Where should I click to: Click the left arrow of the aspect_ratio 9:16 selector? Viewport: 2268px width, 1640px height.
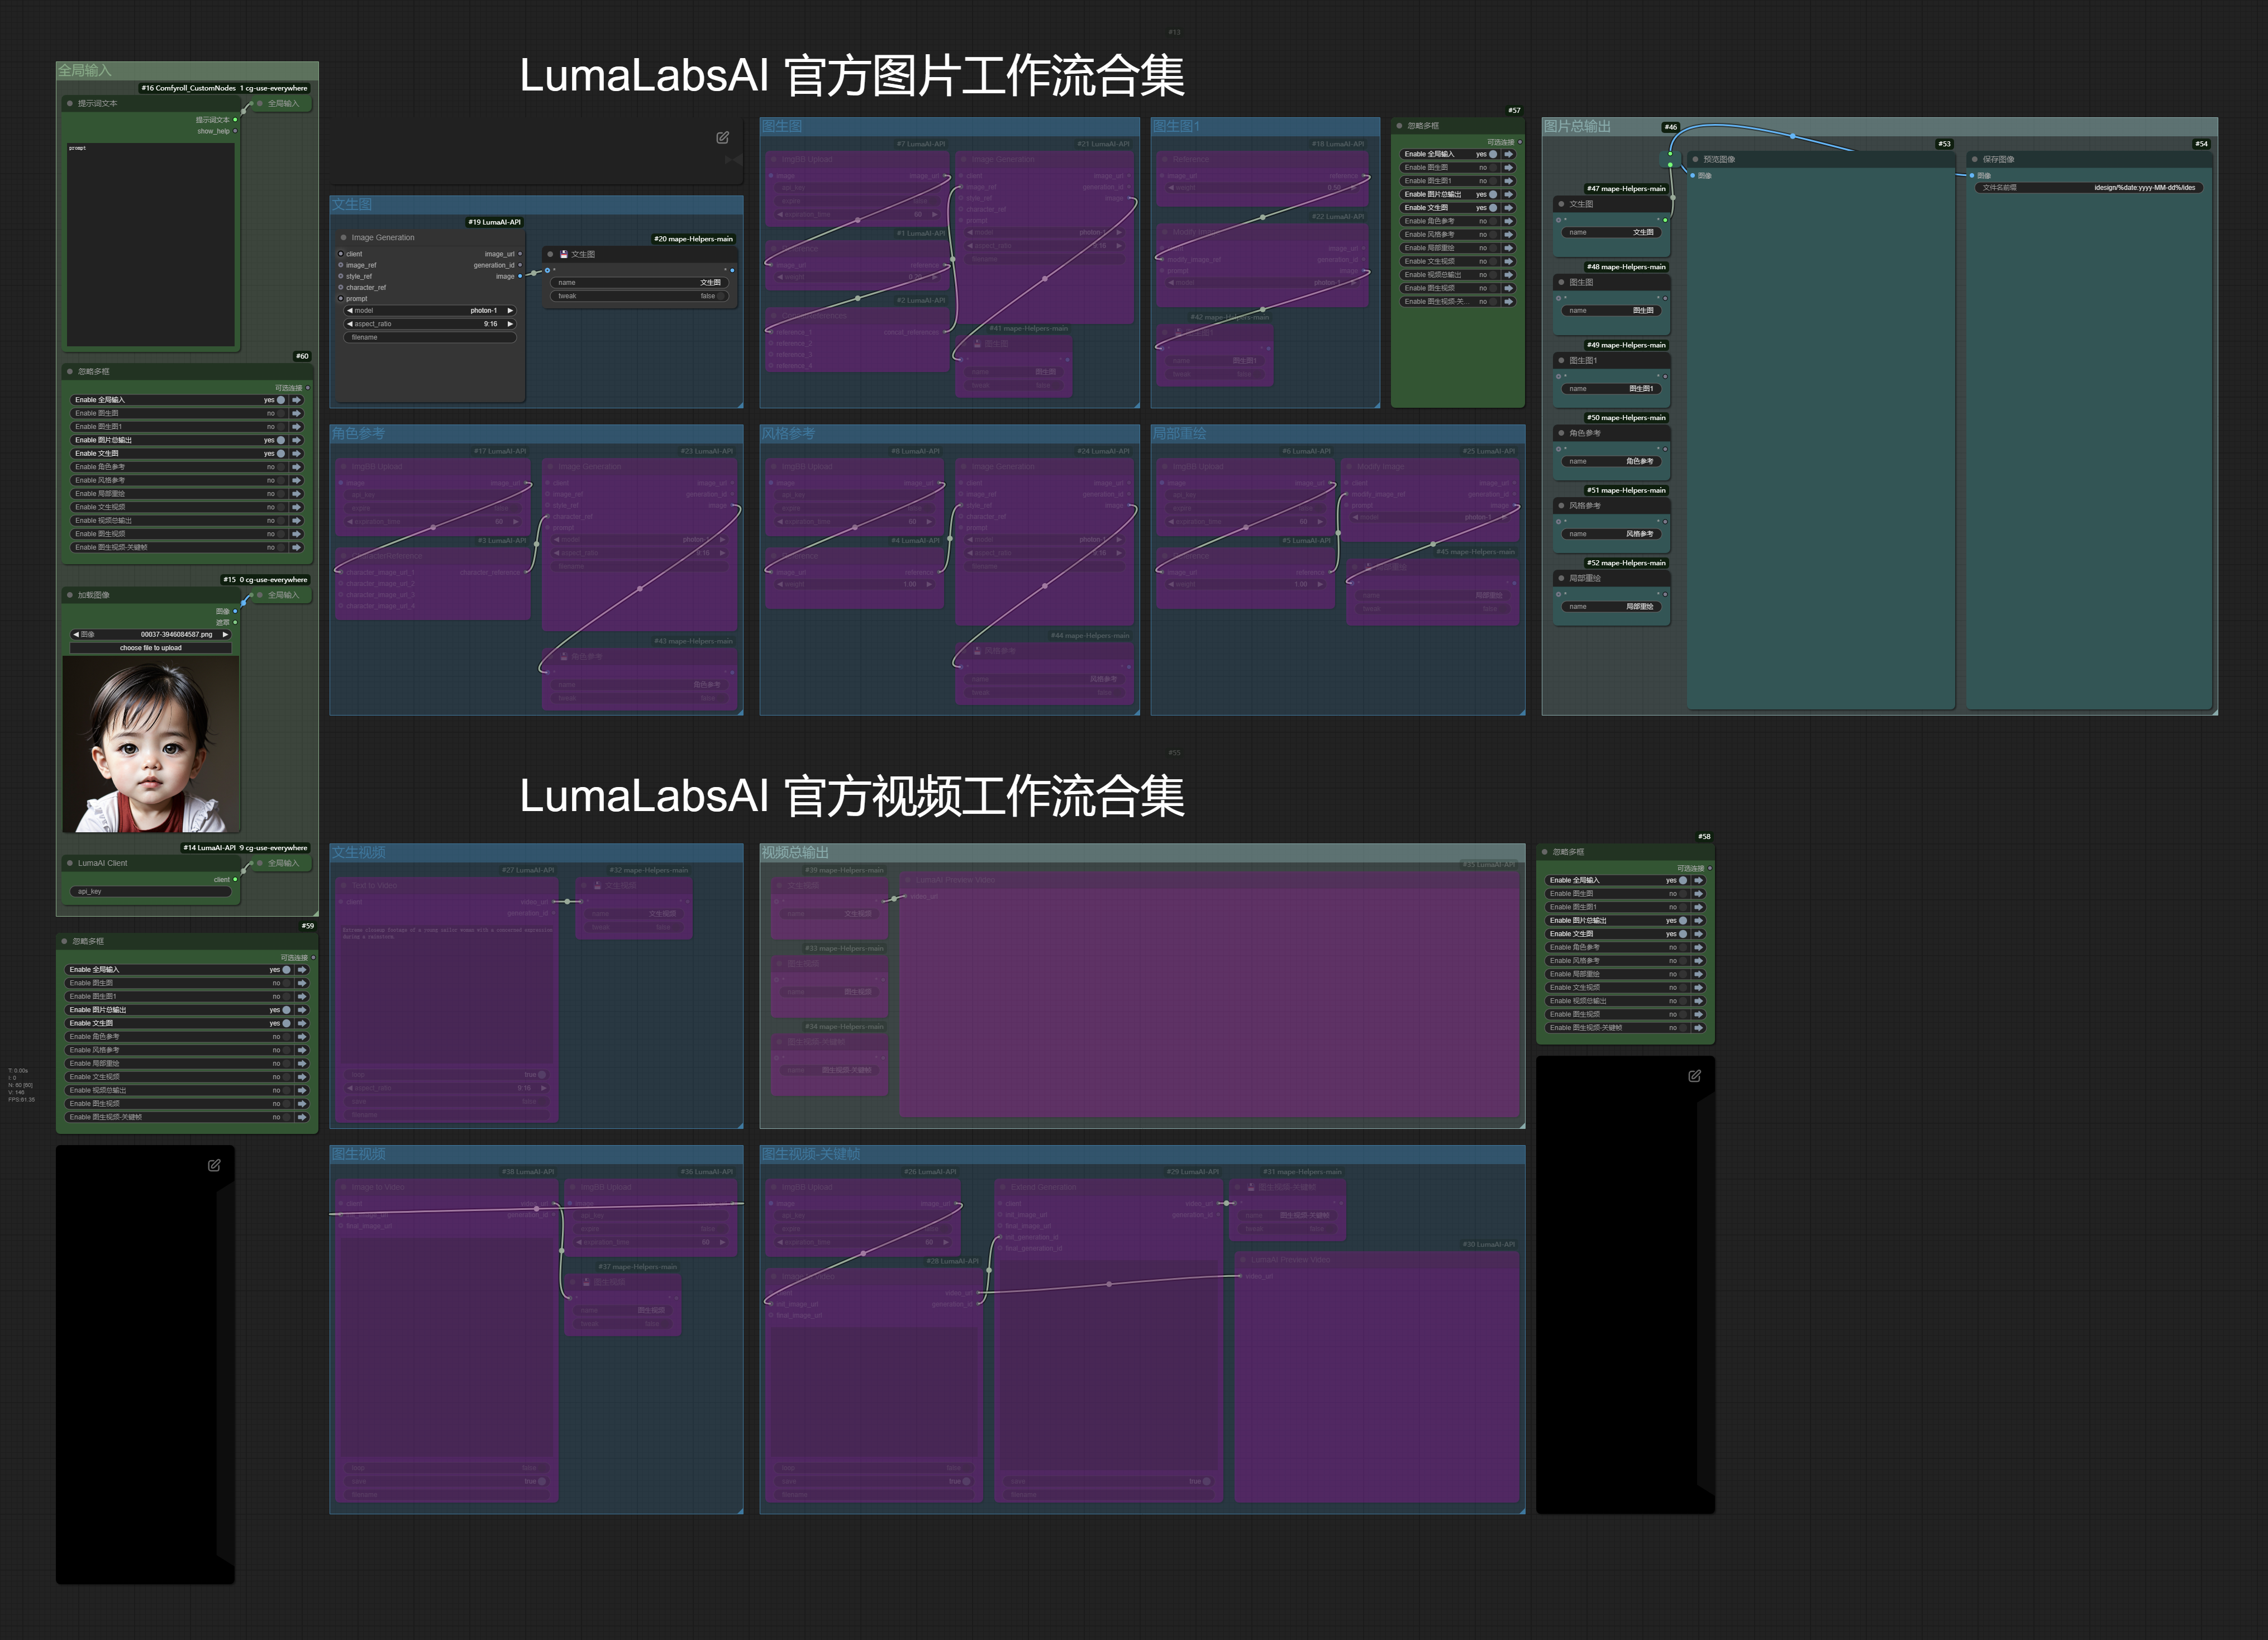coord(349,324)
